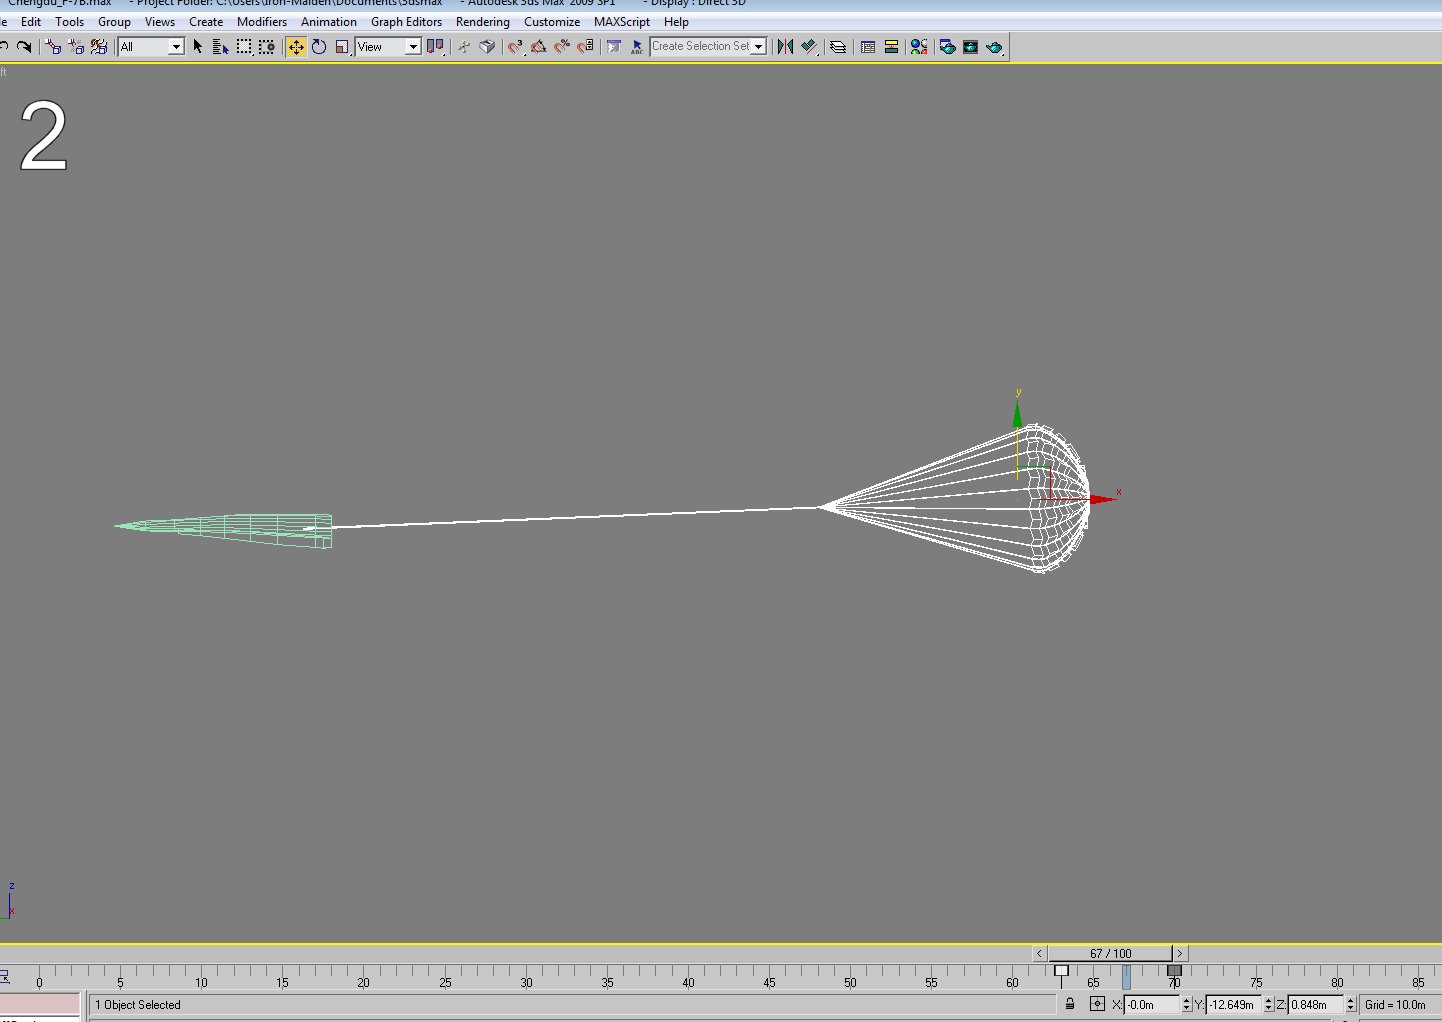Image resolution: width=1442 pixels, height=1022 pixels.
Task: Toggle the Window/Crossing selection icon
Action: 267,47
